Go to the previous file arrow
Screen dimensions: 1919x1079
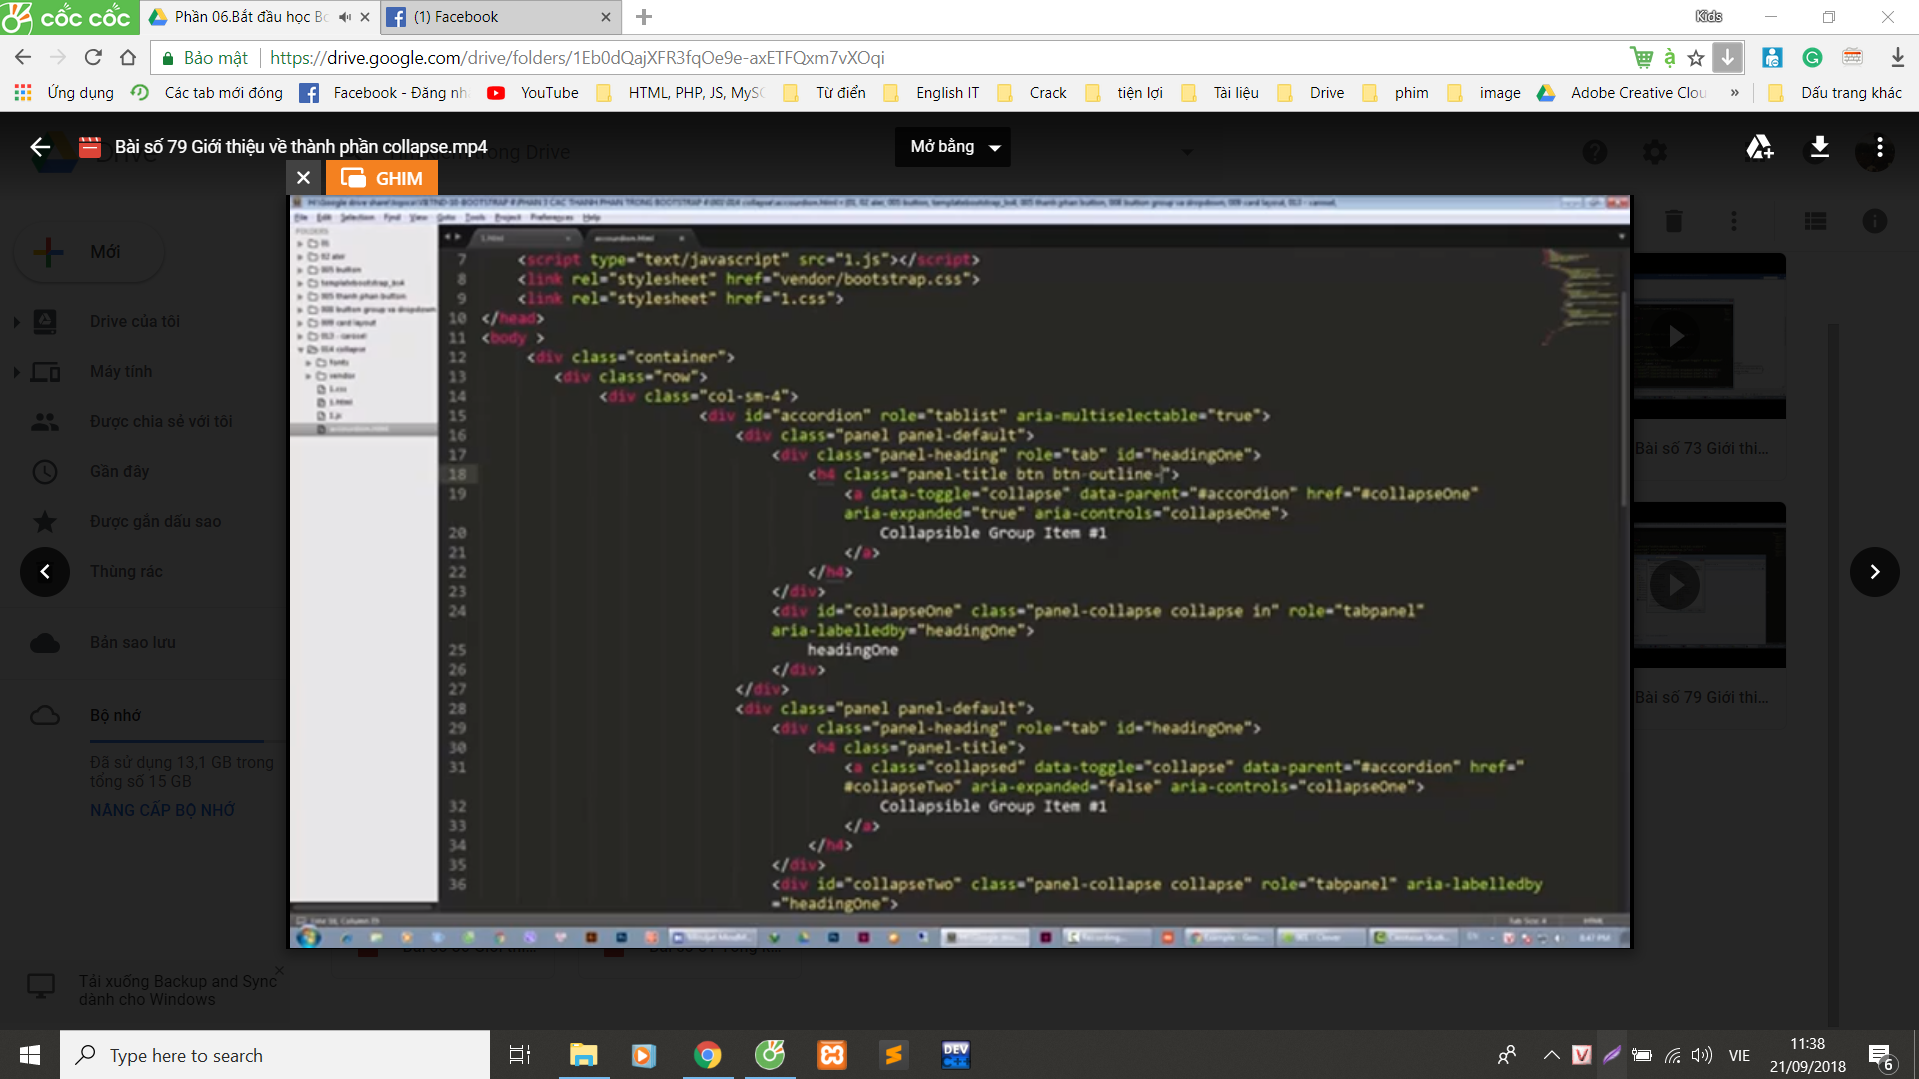45,572
